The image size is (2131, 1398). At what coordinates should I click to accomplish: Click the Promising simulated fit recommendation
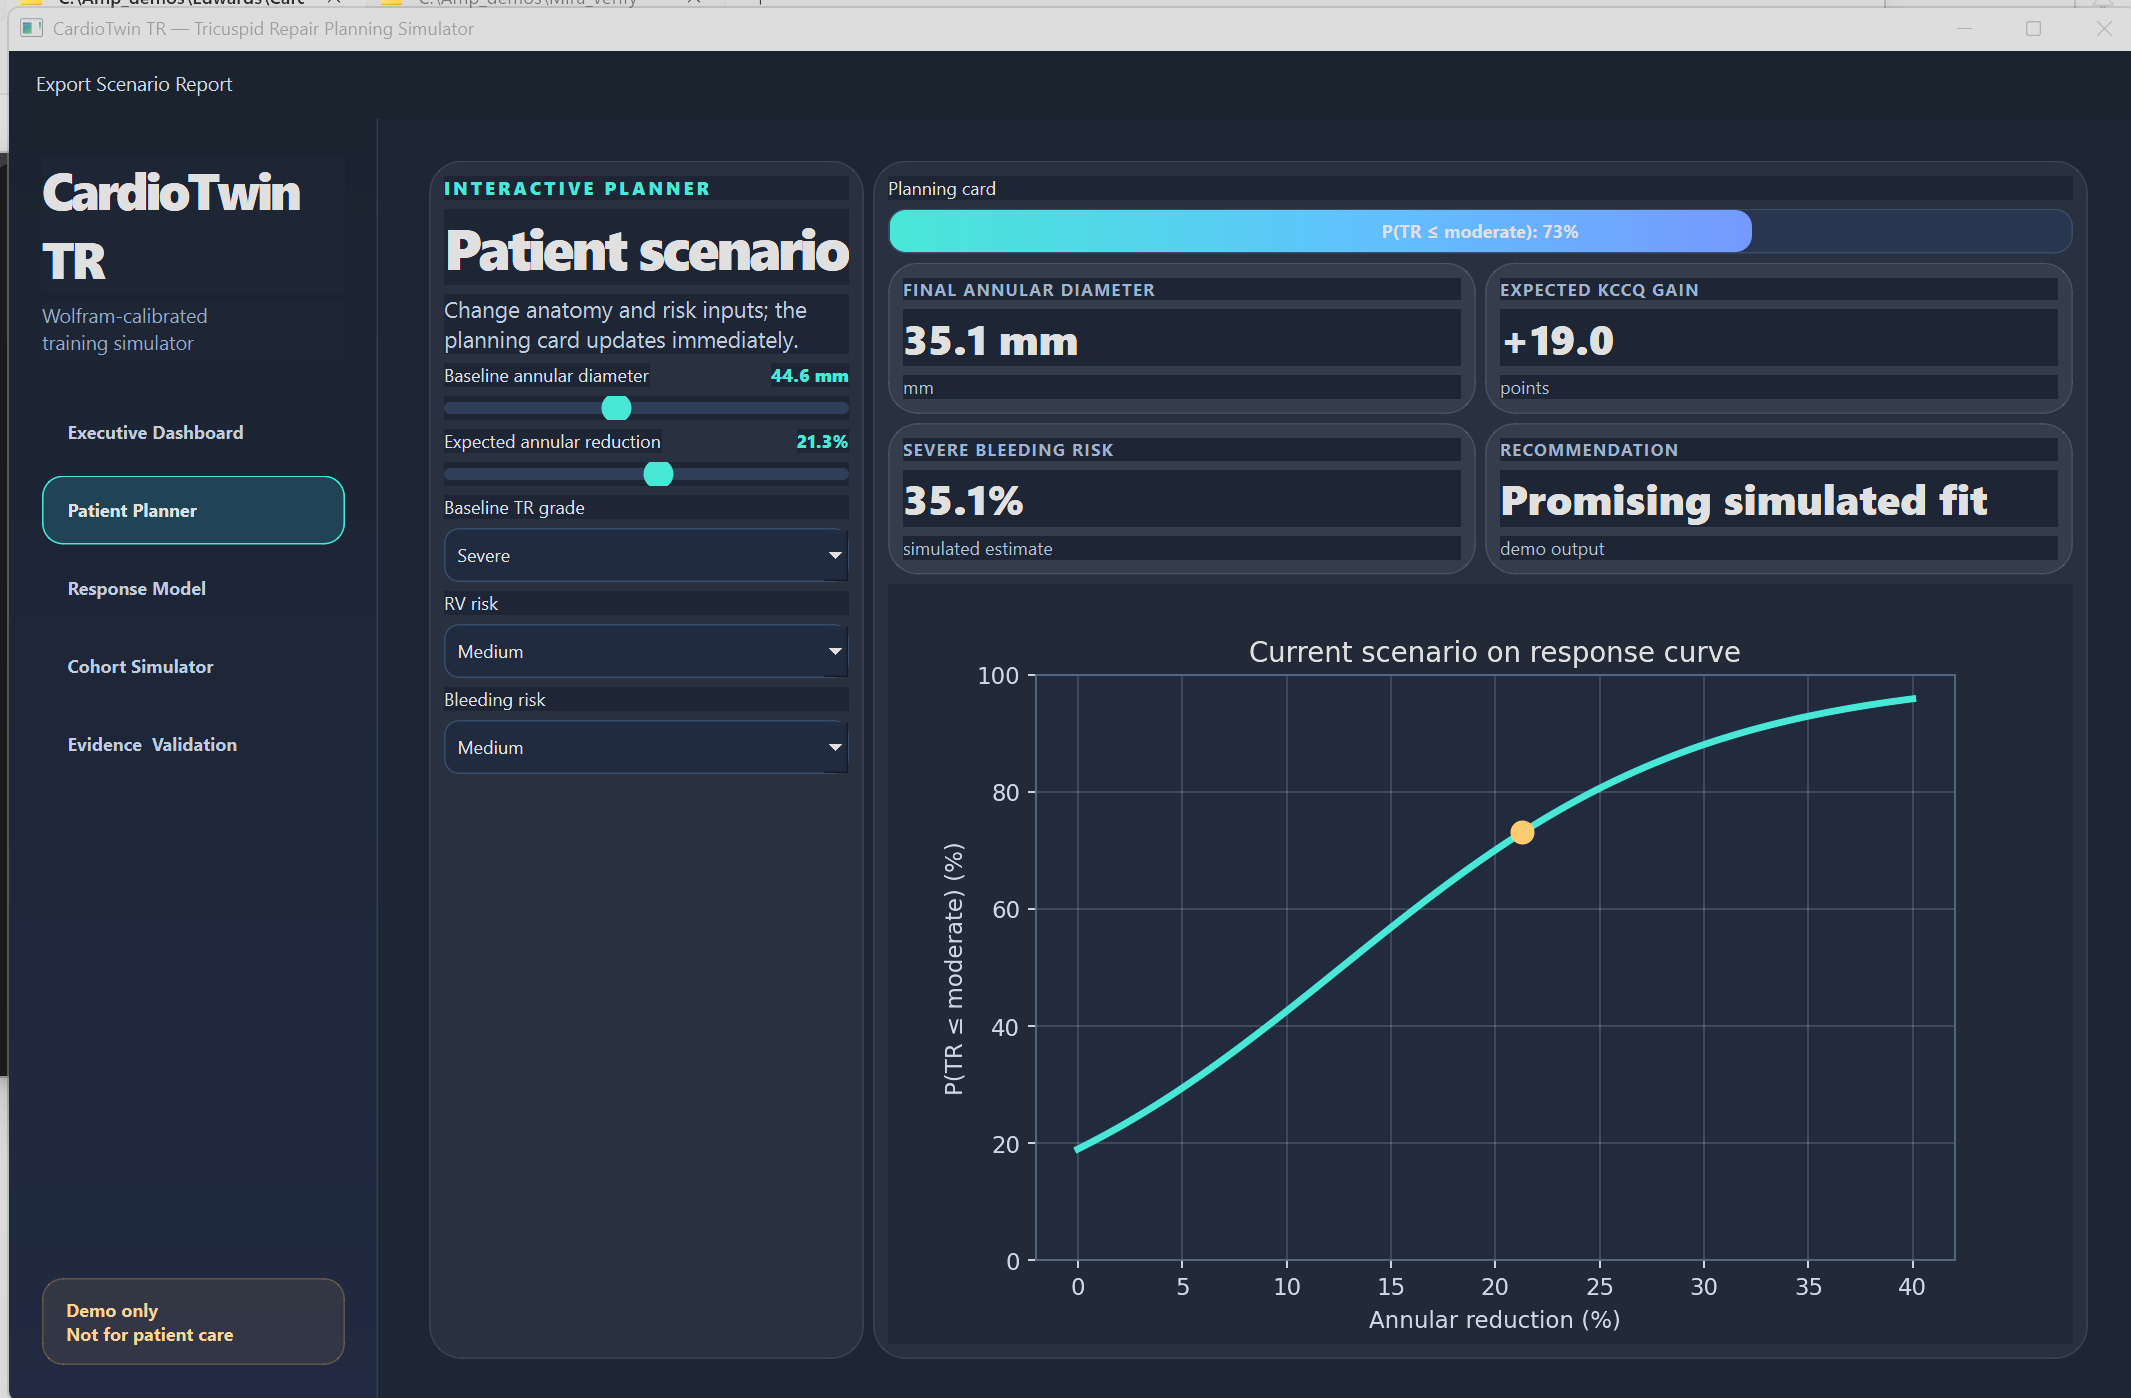tap(1744, 501)
